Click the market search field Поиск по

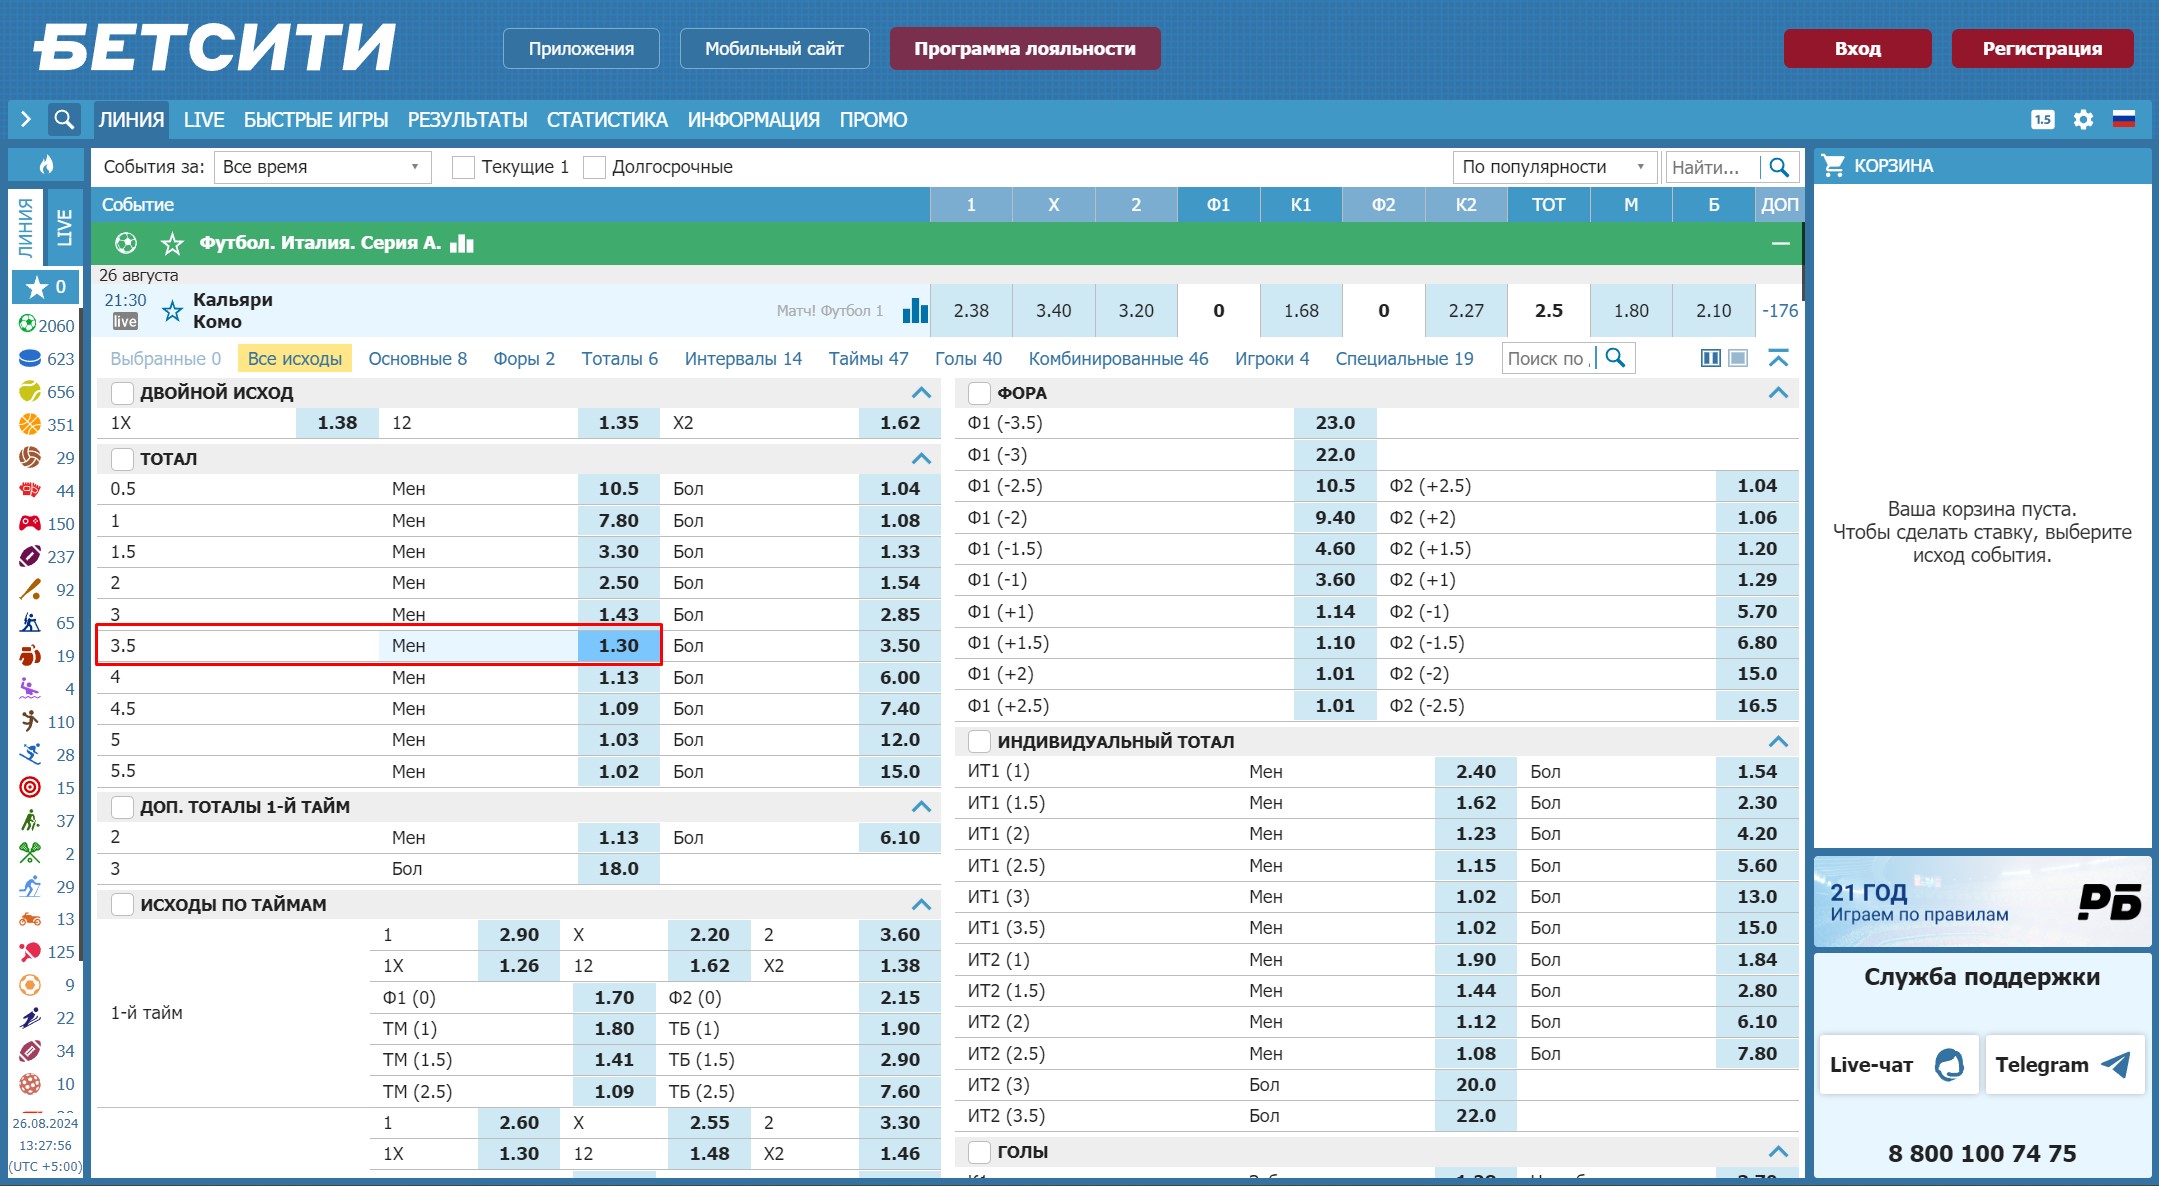pyautogui.click(x=1547, y=358)
